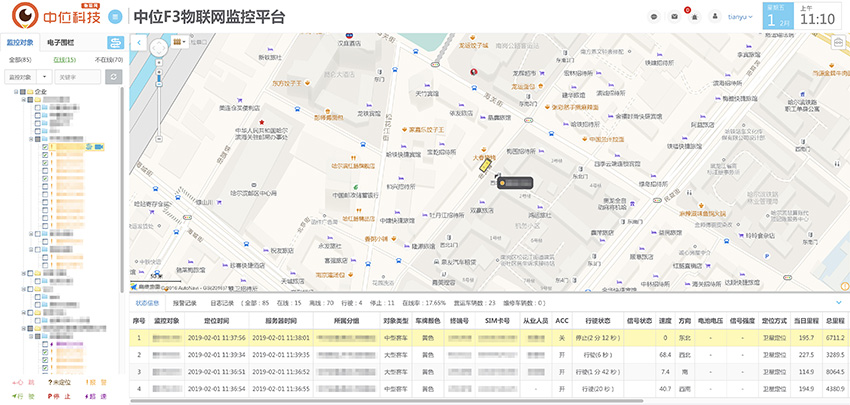Click the blue toggle icon beside 电子围栏 tab
This screenshot has width=850, height=405.
115,43
